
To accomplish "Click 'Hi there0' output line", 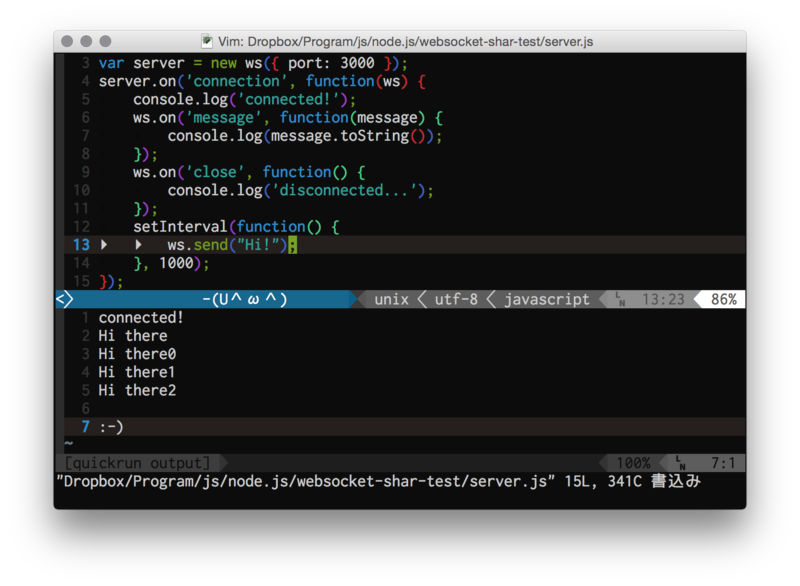I will point(137,354).
